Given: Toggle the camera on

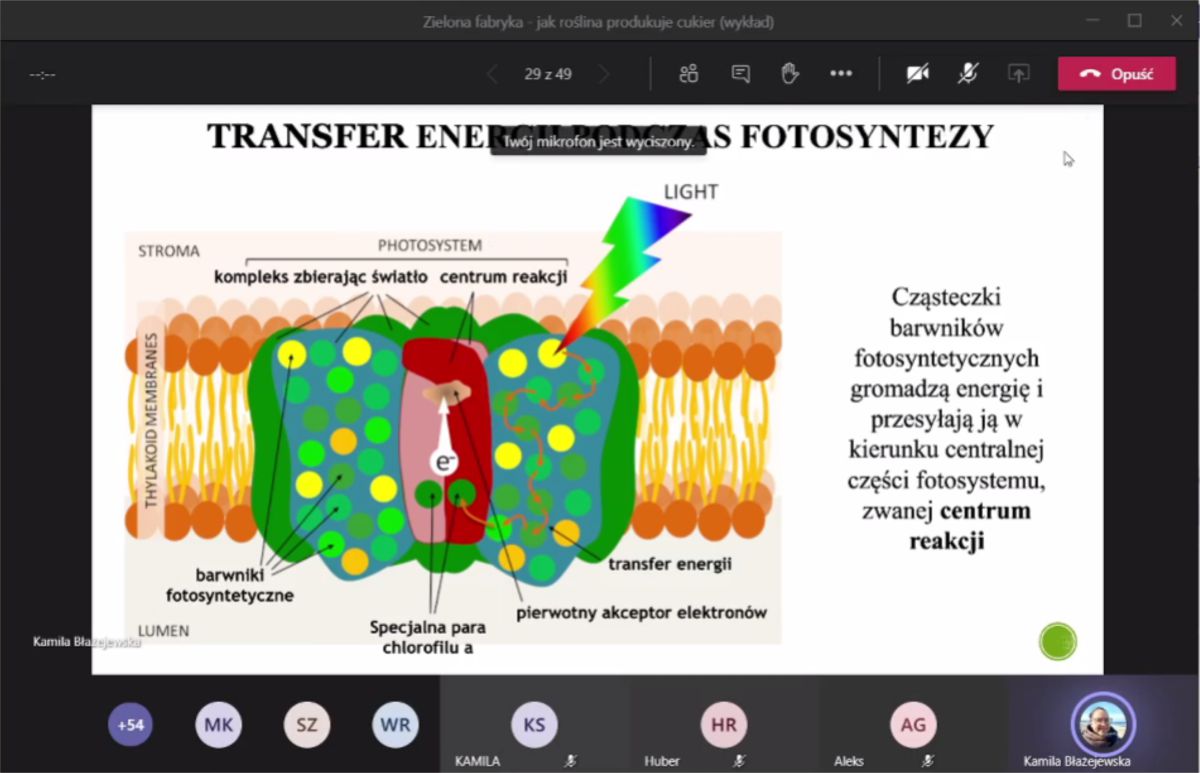Looking at the screenshot, I should [917, 74].
